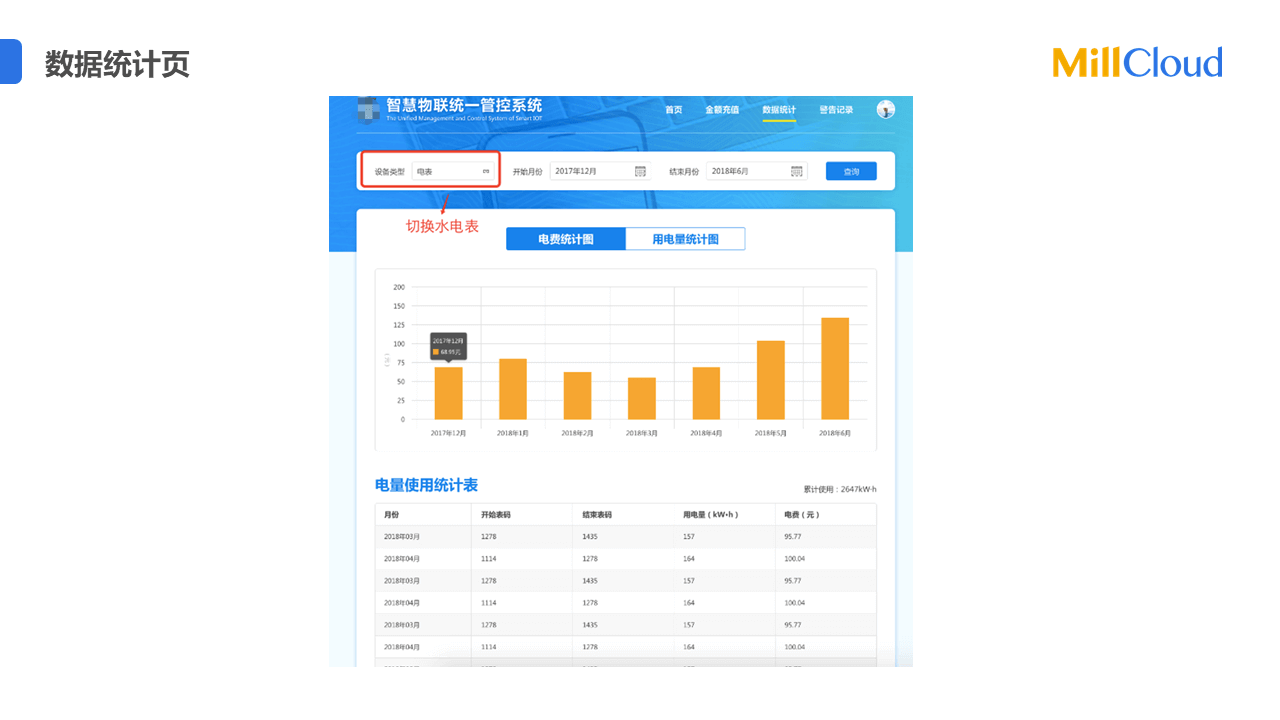
Task: Select the 数据统计 nav tab
Action: coord(778,110)
